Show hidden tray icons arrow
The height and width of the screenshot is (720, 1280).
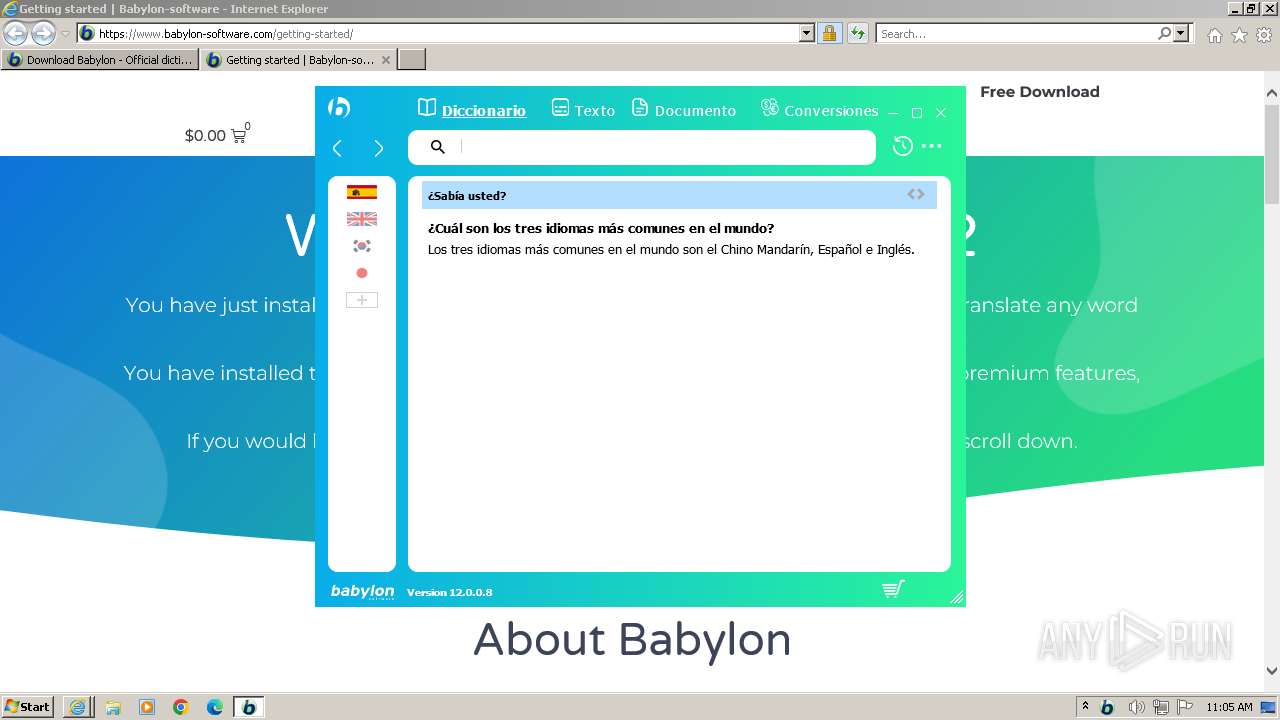tap(1085, 706)
